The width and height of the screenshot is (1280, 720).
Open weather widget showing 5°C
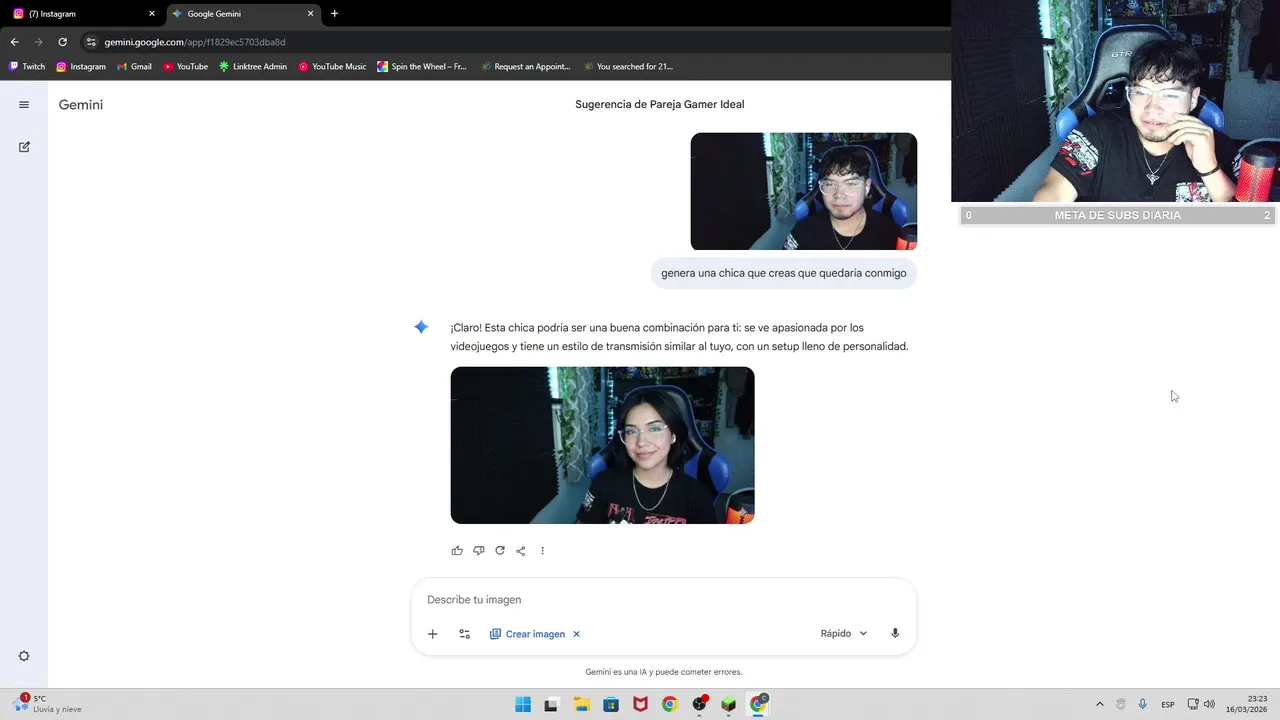47,704
